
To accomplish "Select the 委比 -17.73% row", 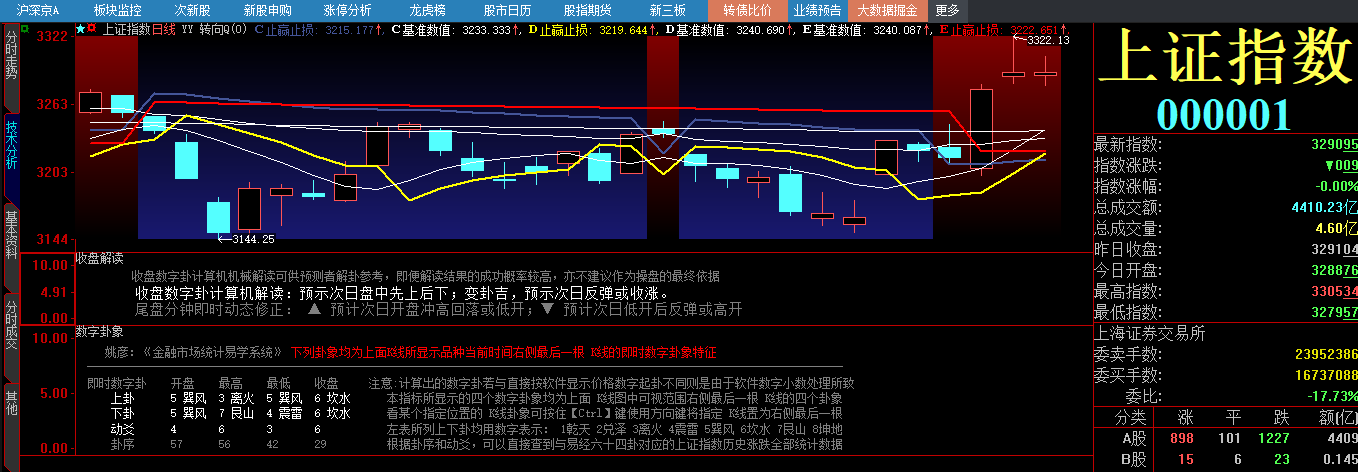I will pyautogui.click(x=1225, y=396).
